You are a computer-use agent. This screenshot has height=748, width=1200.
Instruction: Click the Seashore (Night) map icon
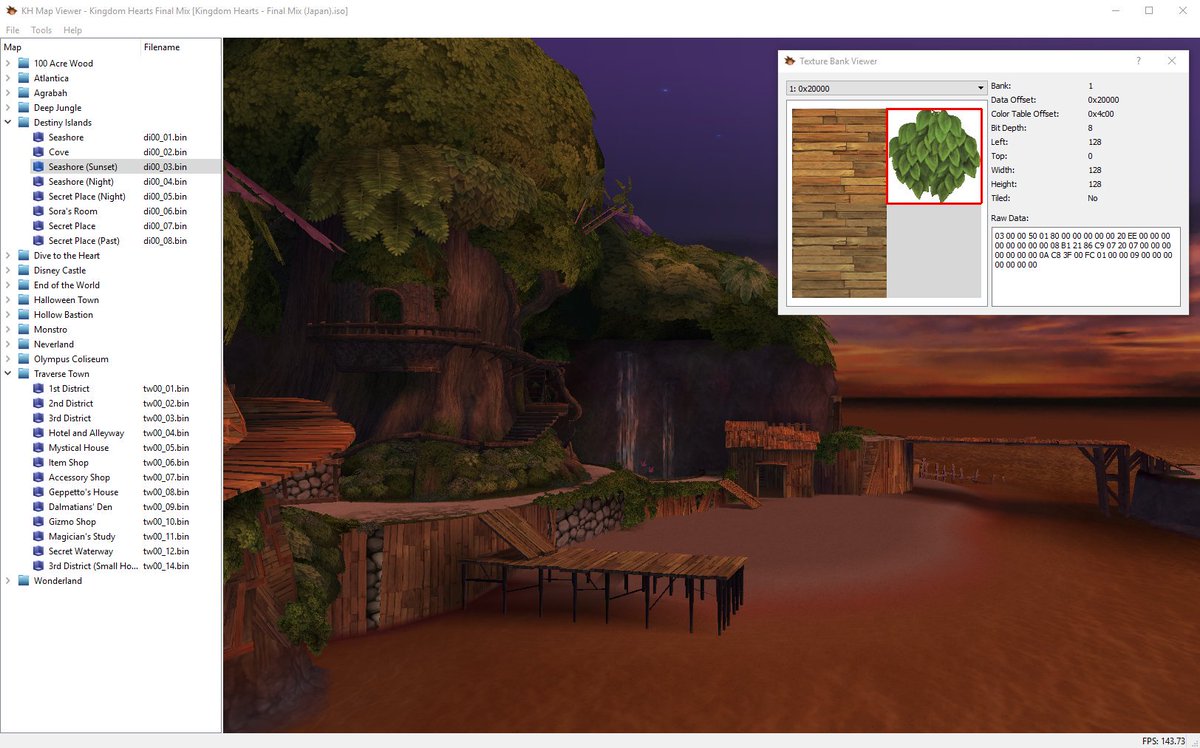38,181
